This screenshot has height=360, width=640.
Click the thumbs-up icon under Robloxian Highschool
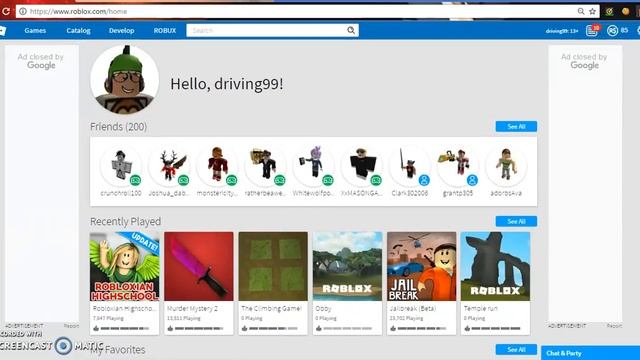[x=96, y=328]
